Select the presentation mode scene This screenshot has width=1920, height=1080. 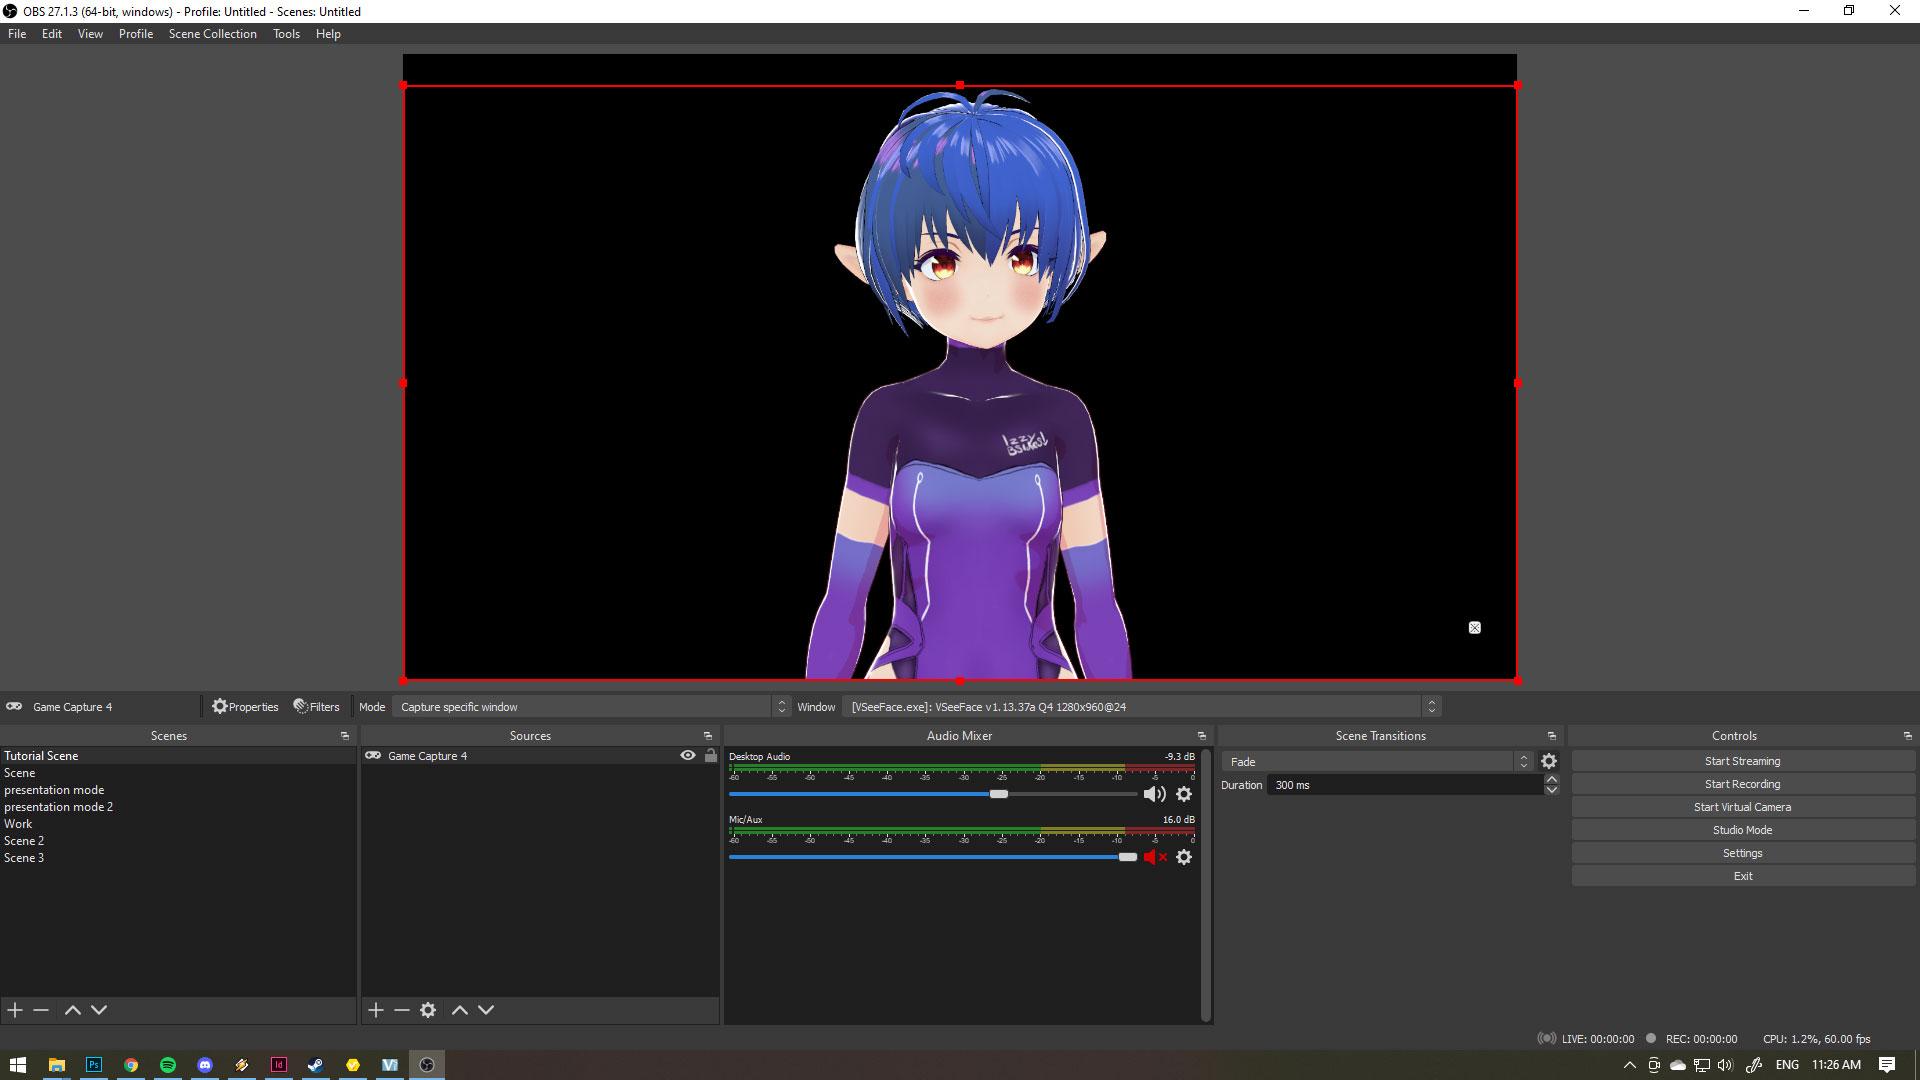(178, 790)
